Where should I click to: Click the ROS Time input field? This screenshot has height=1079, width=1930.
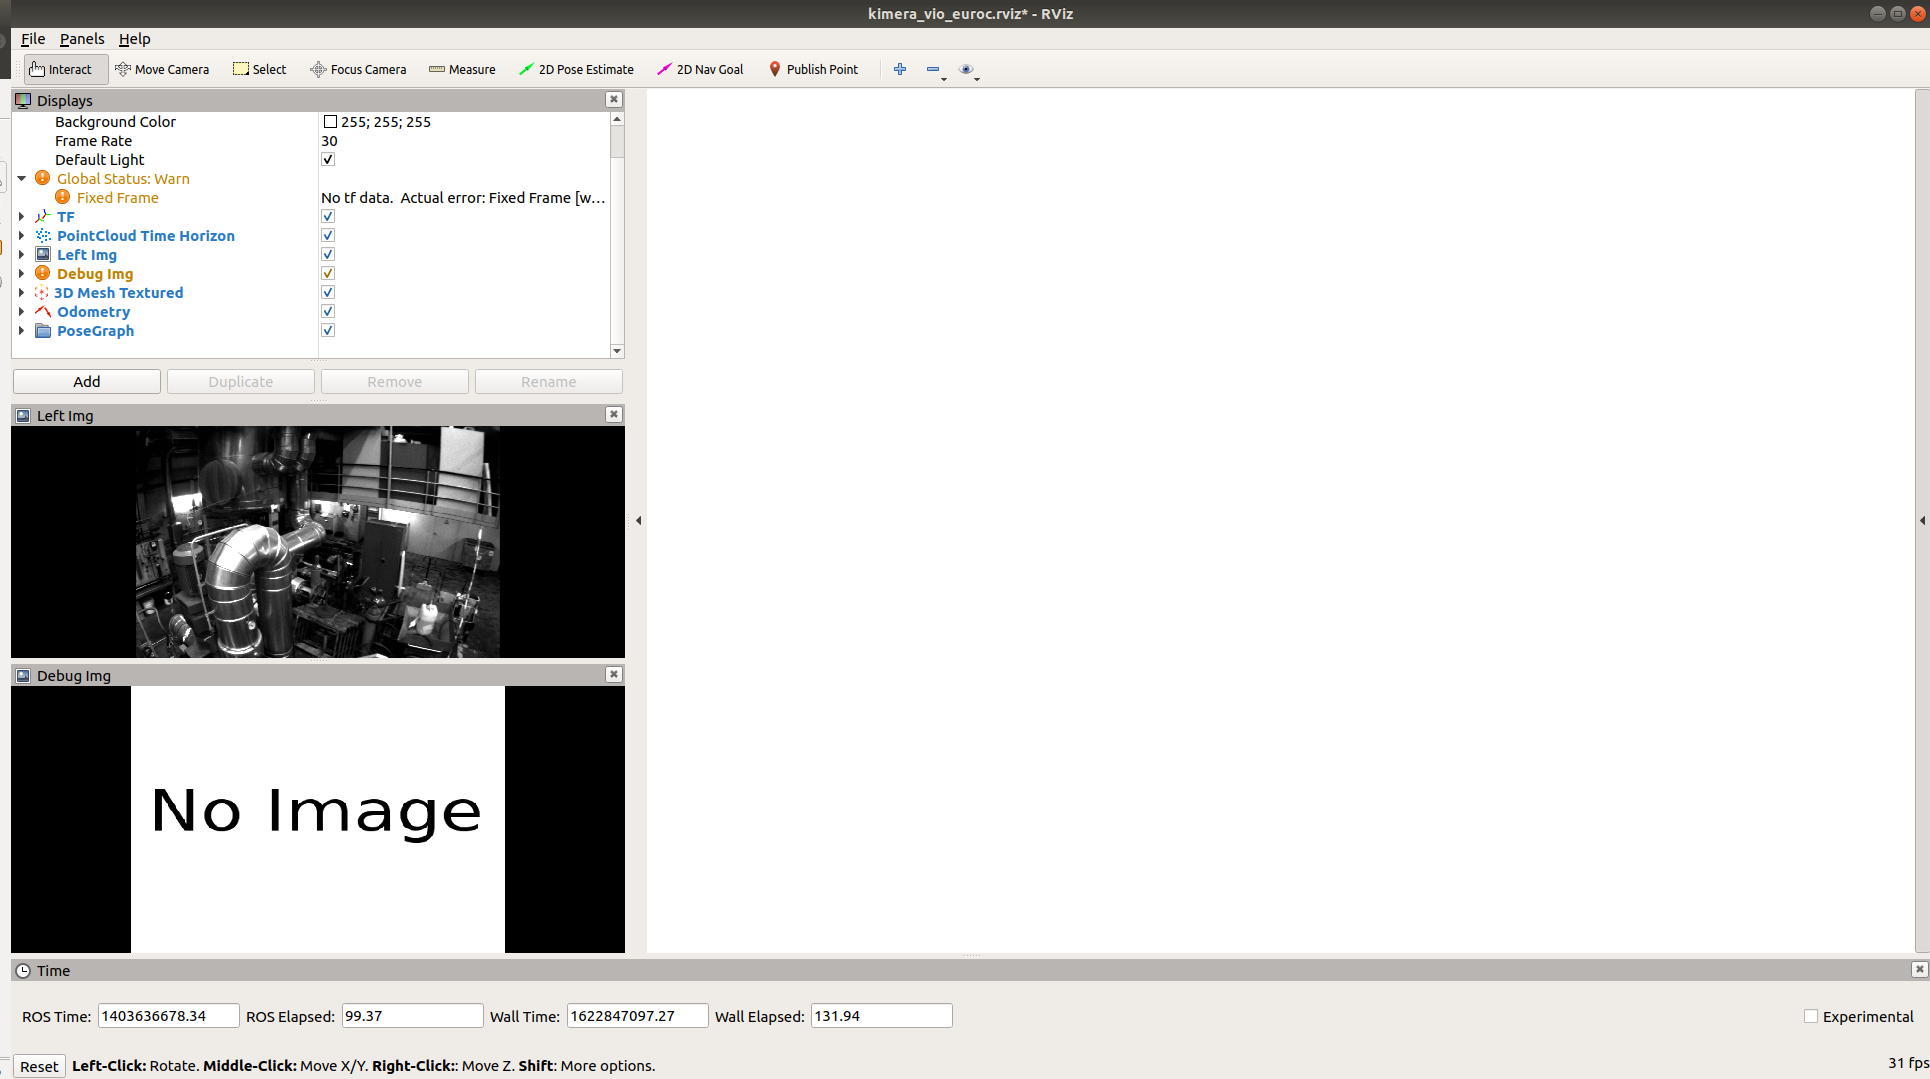click(168, 1015)
